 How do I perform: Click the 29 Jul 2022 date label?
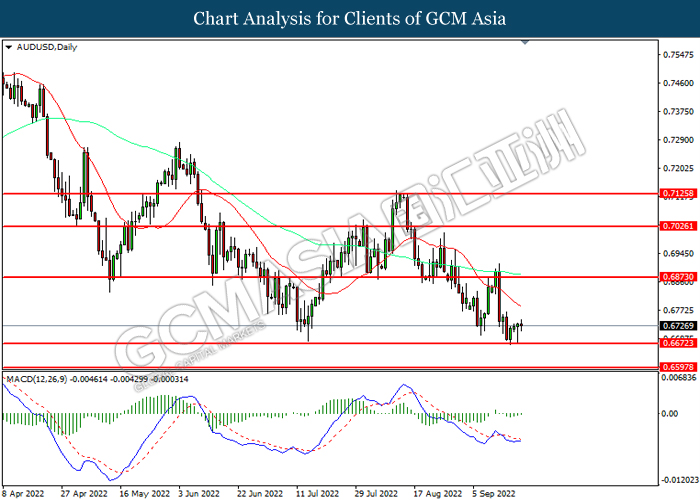click(x=376, y=494)
